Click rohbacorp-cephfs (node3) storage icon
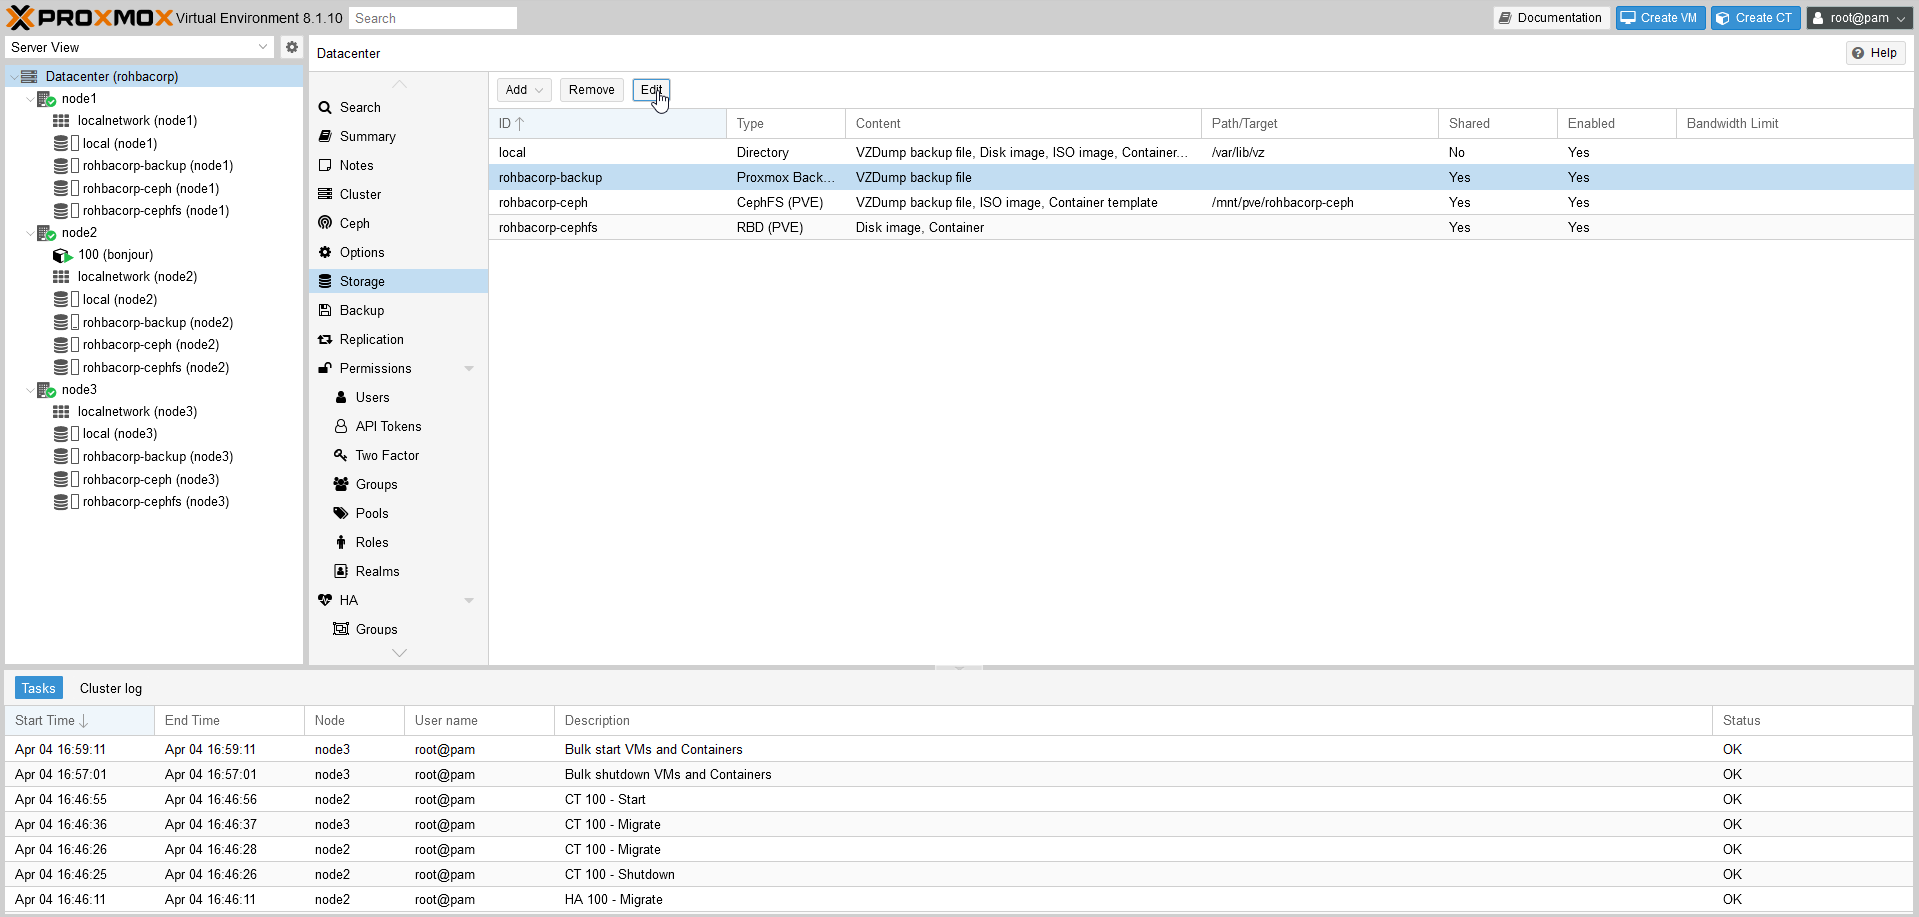The width and height of the screenshot is (1919, 917). pos(66,502)
